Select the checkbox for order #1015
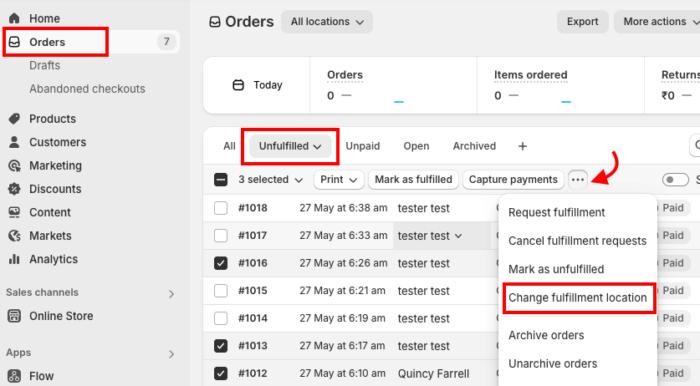 (221, 291)
